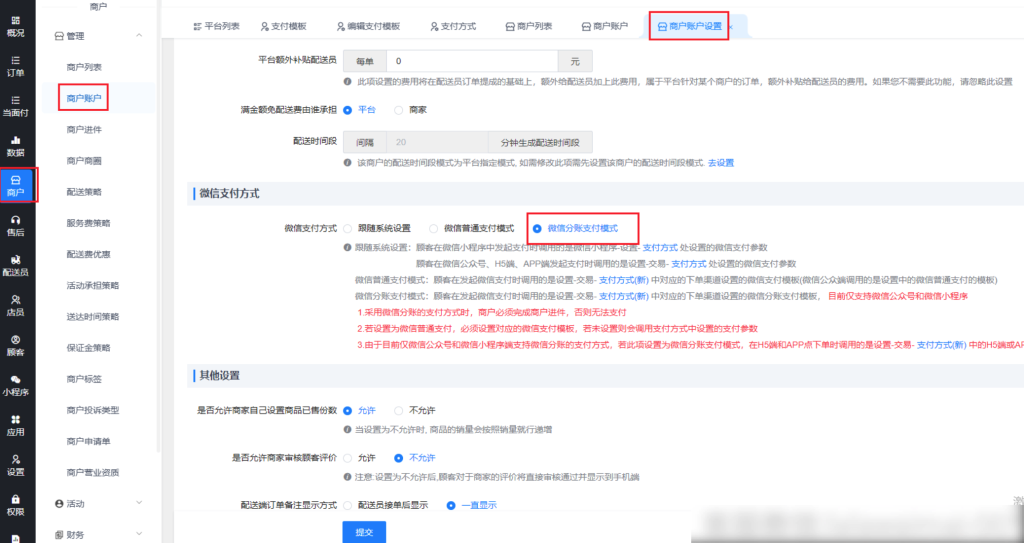The image size is (1024, 543).
Task: Click the 去设置 link
Action: pyautogui.click(x=720, y=162)
